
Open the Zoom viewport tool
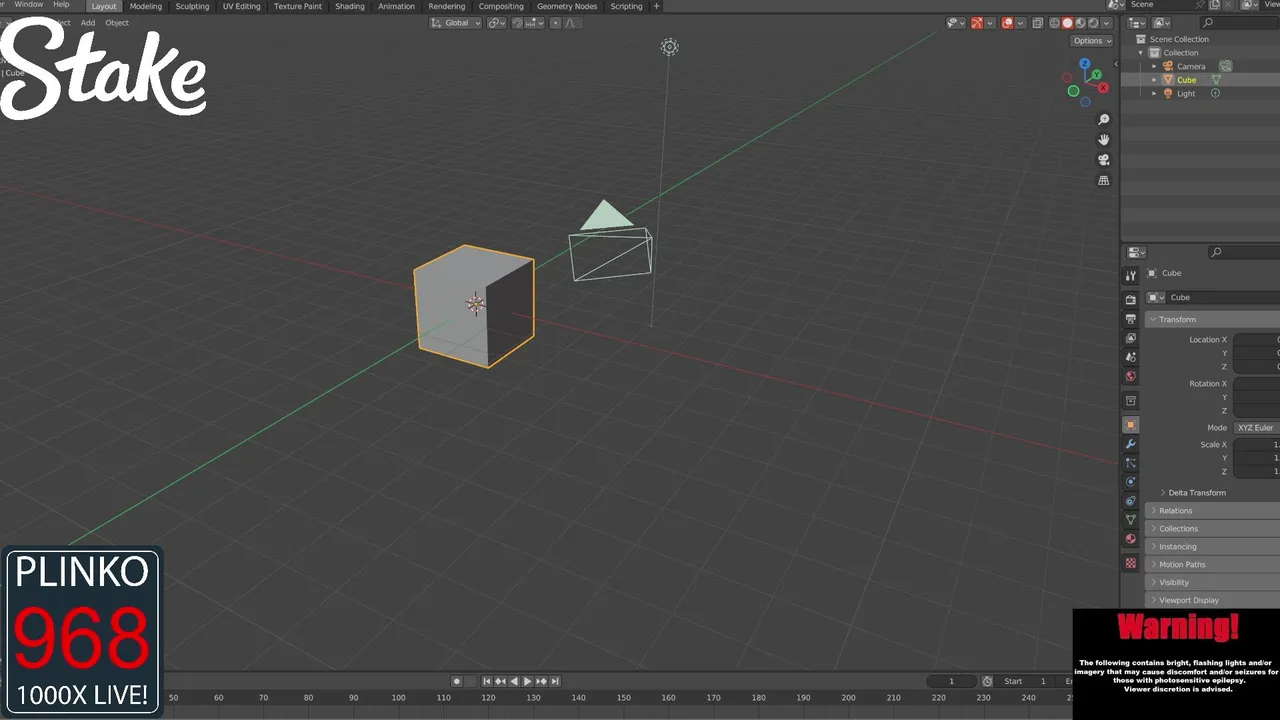coord(1104,120)
